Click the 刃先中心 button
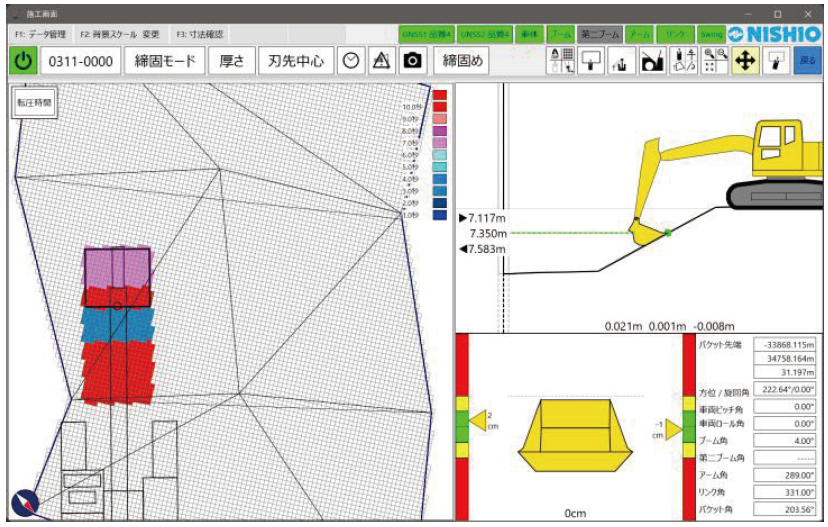The width and height of the screenshot is (828, 527). click(x=296, y=61)
